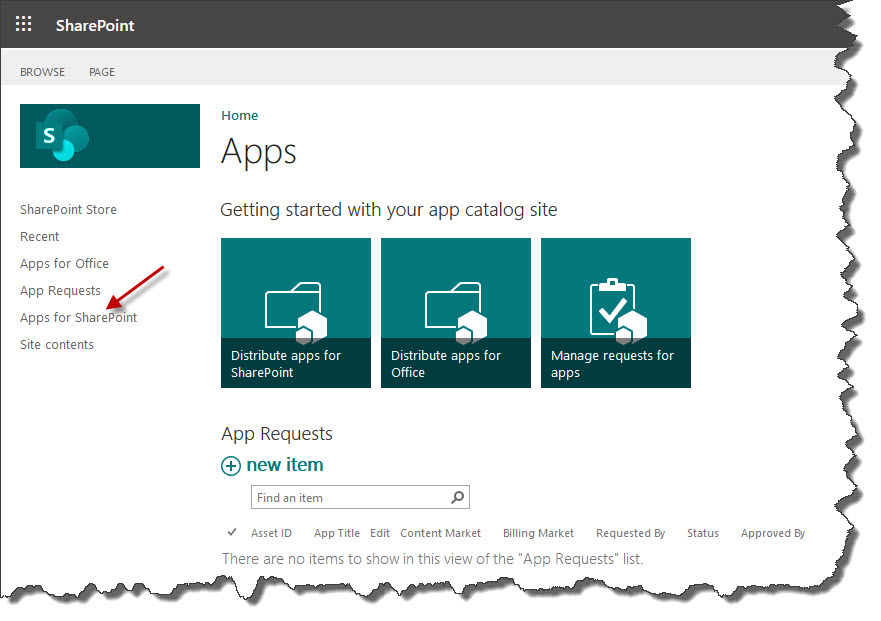Open App Requests in left navigation
The width and height of the screenshot is (881, 621).
click(x=61, y=291)
